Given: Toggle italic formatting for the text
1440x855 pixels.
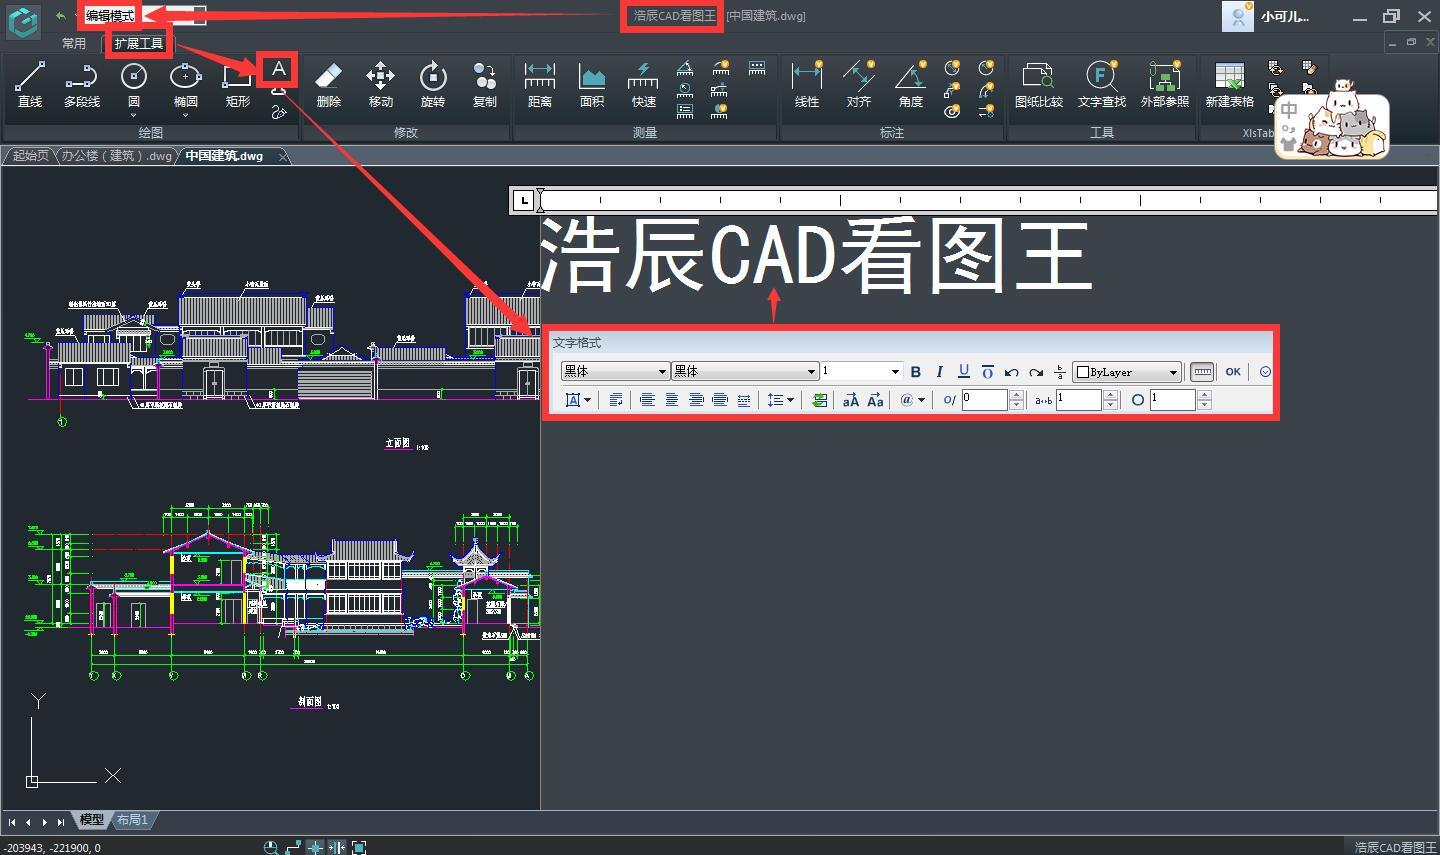Looking at the screenshot, I should tap(939, 371).
